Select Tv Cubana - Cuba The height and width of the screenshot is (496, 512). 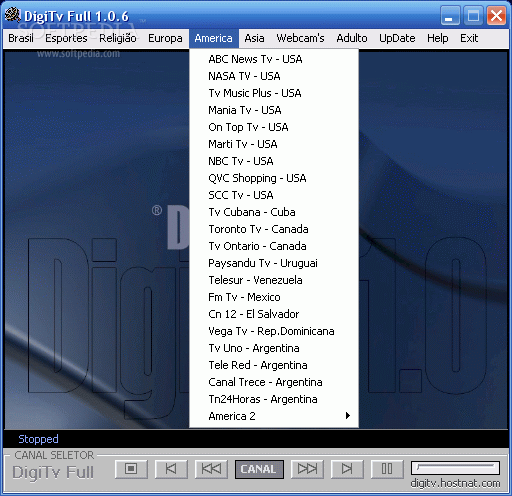tap(274, 212)
